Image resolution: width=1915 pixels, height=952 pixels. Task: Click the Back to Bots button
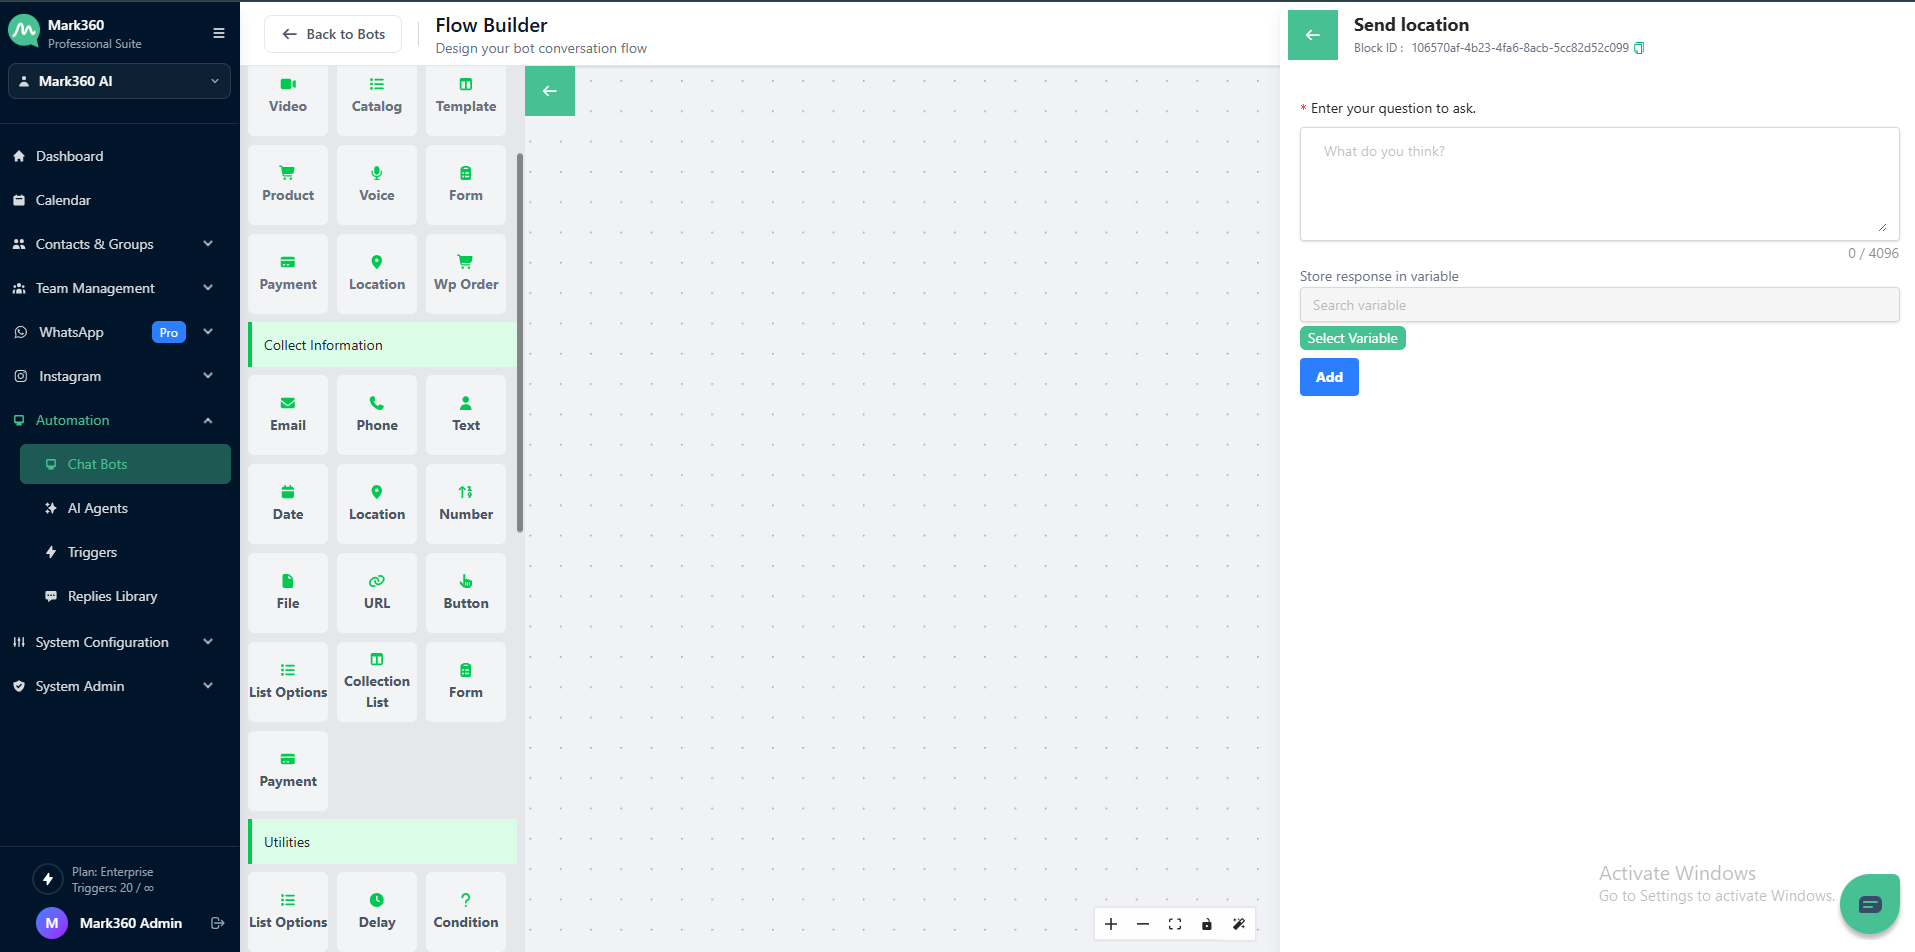[x=333, y=34]
